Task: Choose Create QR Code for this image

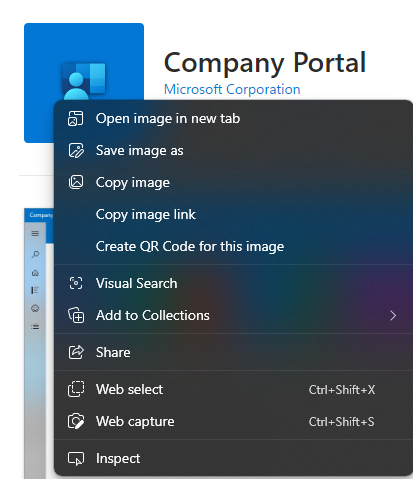Action: pos(233,246)
